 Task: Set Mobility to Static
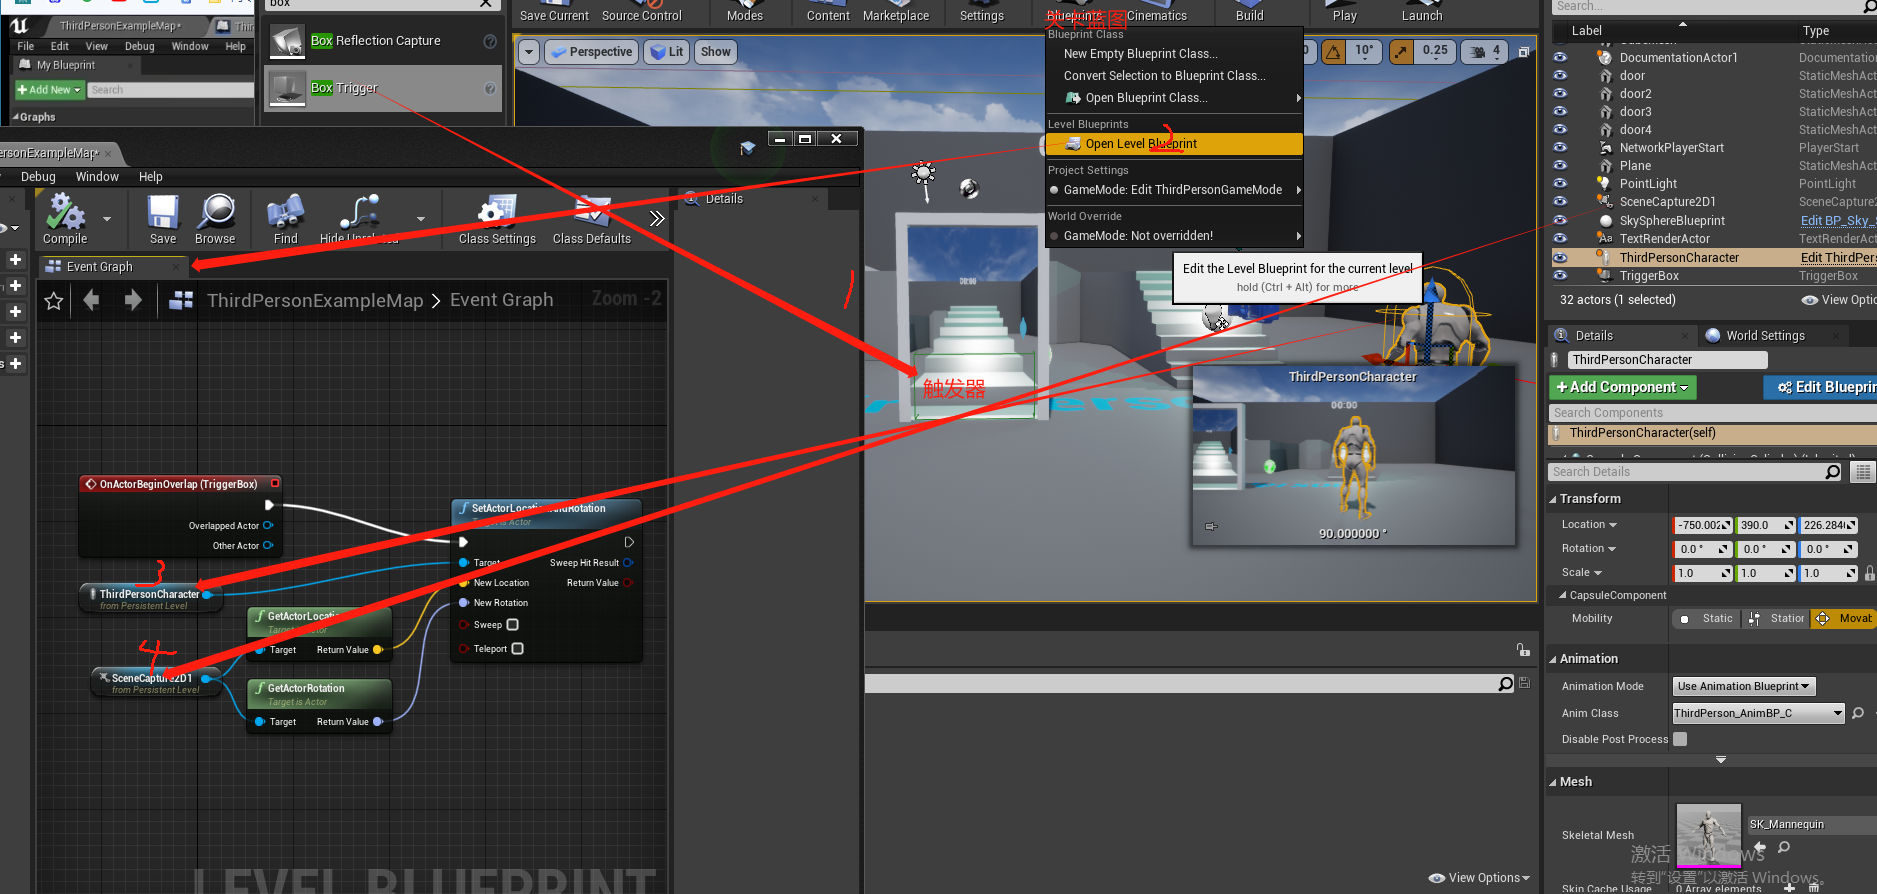pos(1707,619)
